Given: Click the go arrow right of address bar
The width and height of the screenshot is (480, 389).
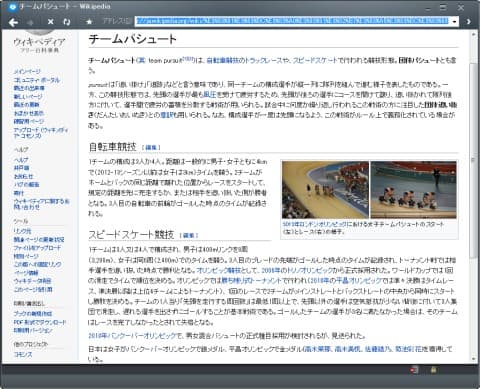Looking at the screenshot, I should pos(468,22).
